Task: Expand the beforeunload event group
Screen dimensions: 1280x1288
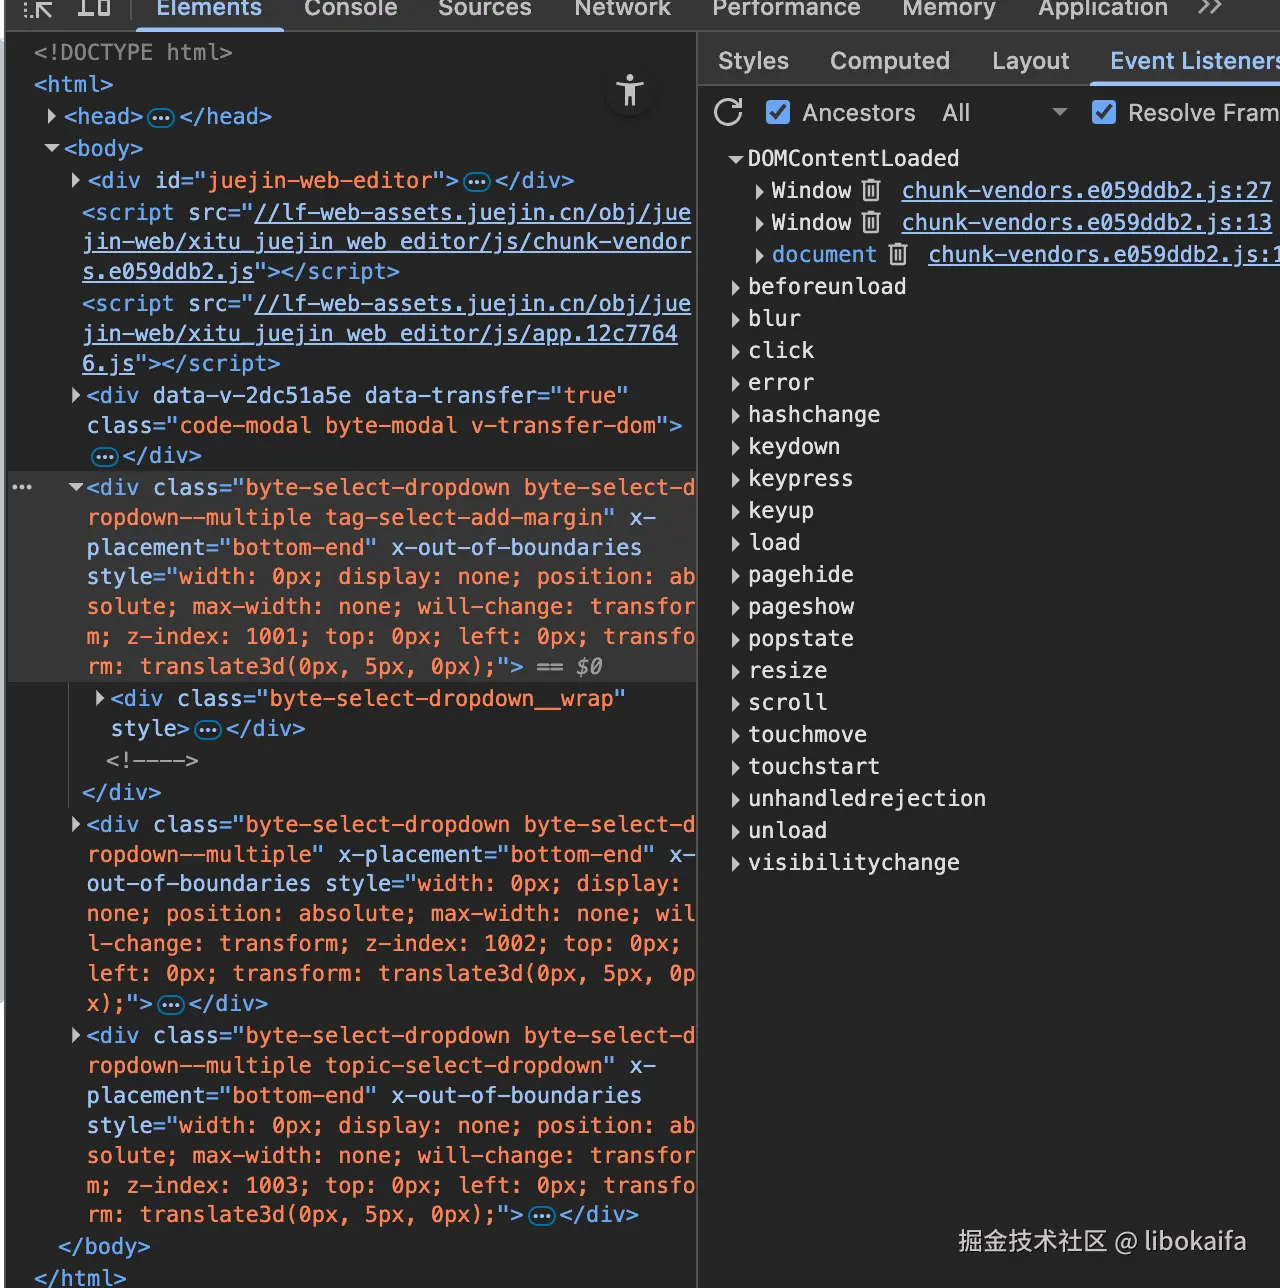Action: 736,287
